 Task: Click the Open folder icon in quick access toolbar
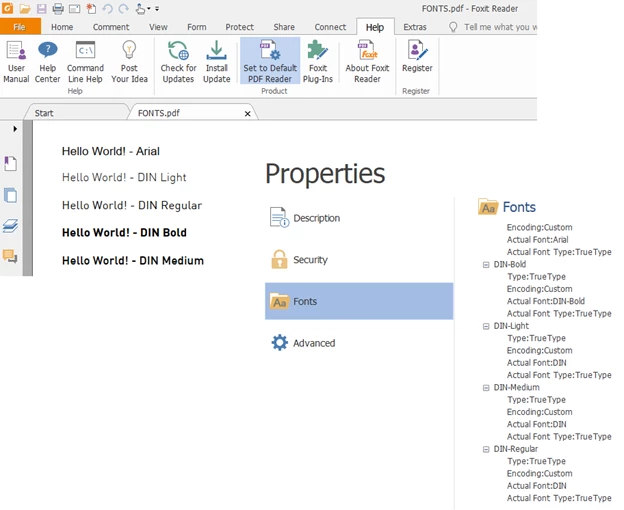coord(25,8)
